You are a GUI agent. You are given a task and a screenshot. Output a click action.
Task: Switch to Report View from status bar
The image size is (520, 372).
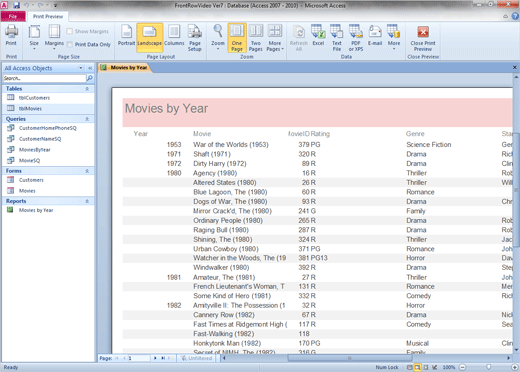[410, 367]
